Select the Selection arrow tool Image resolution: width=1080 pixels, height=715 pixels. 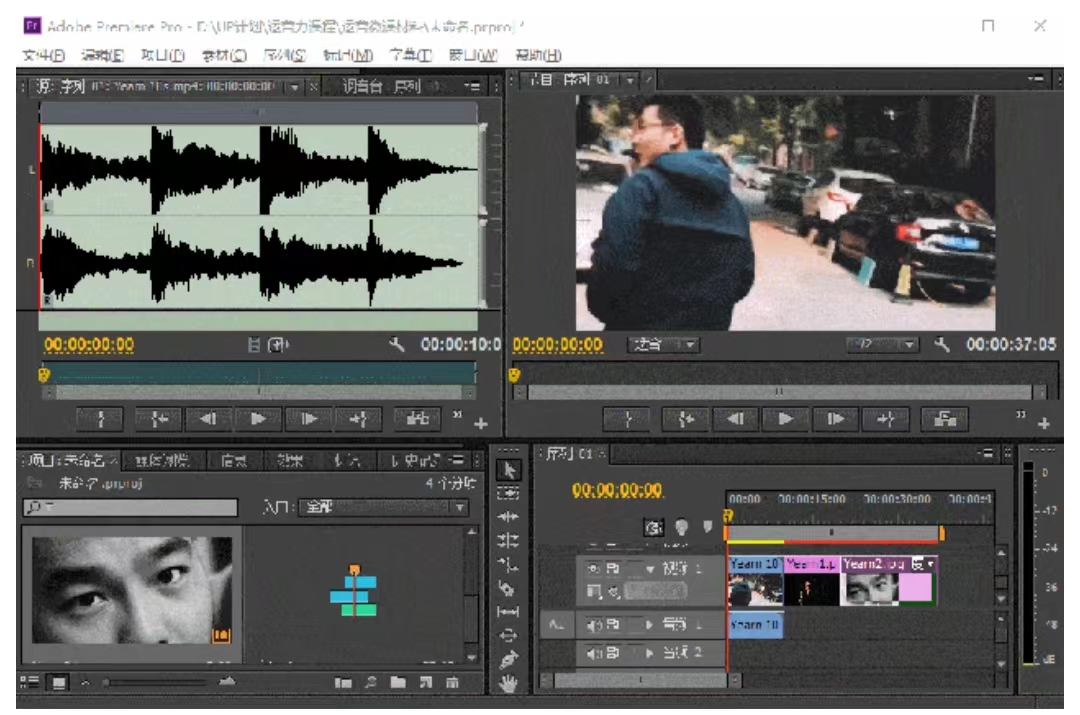point(508,469)
